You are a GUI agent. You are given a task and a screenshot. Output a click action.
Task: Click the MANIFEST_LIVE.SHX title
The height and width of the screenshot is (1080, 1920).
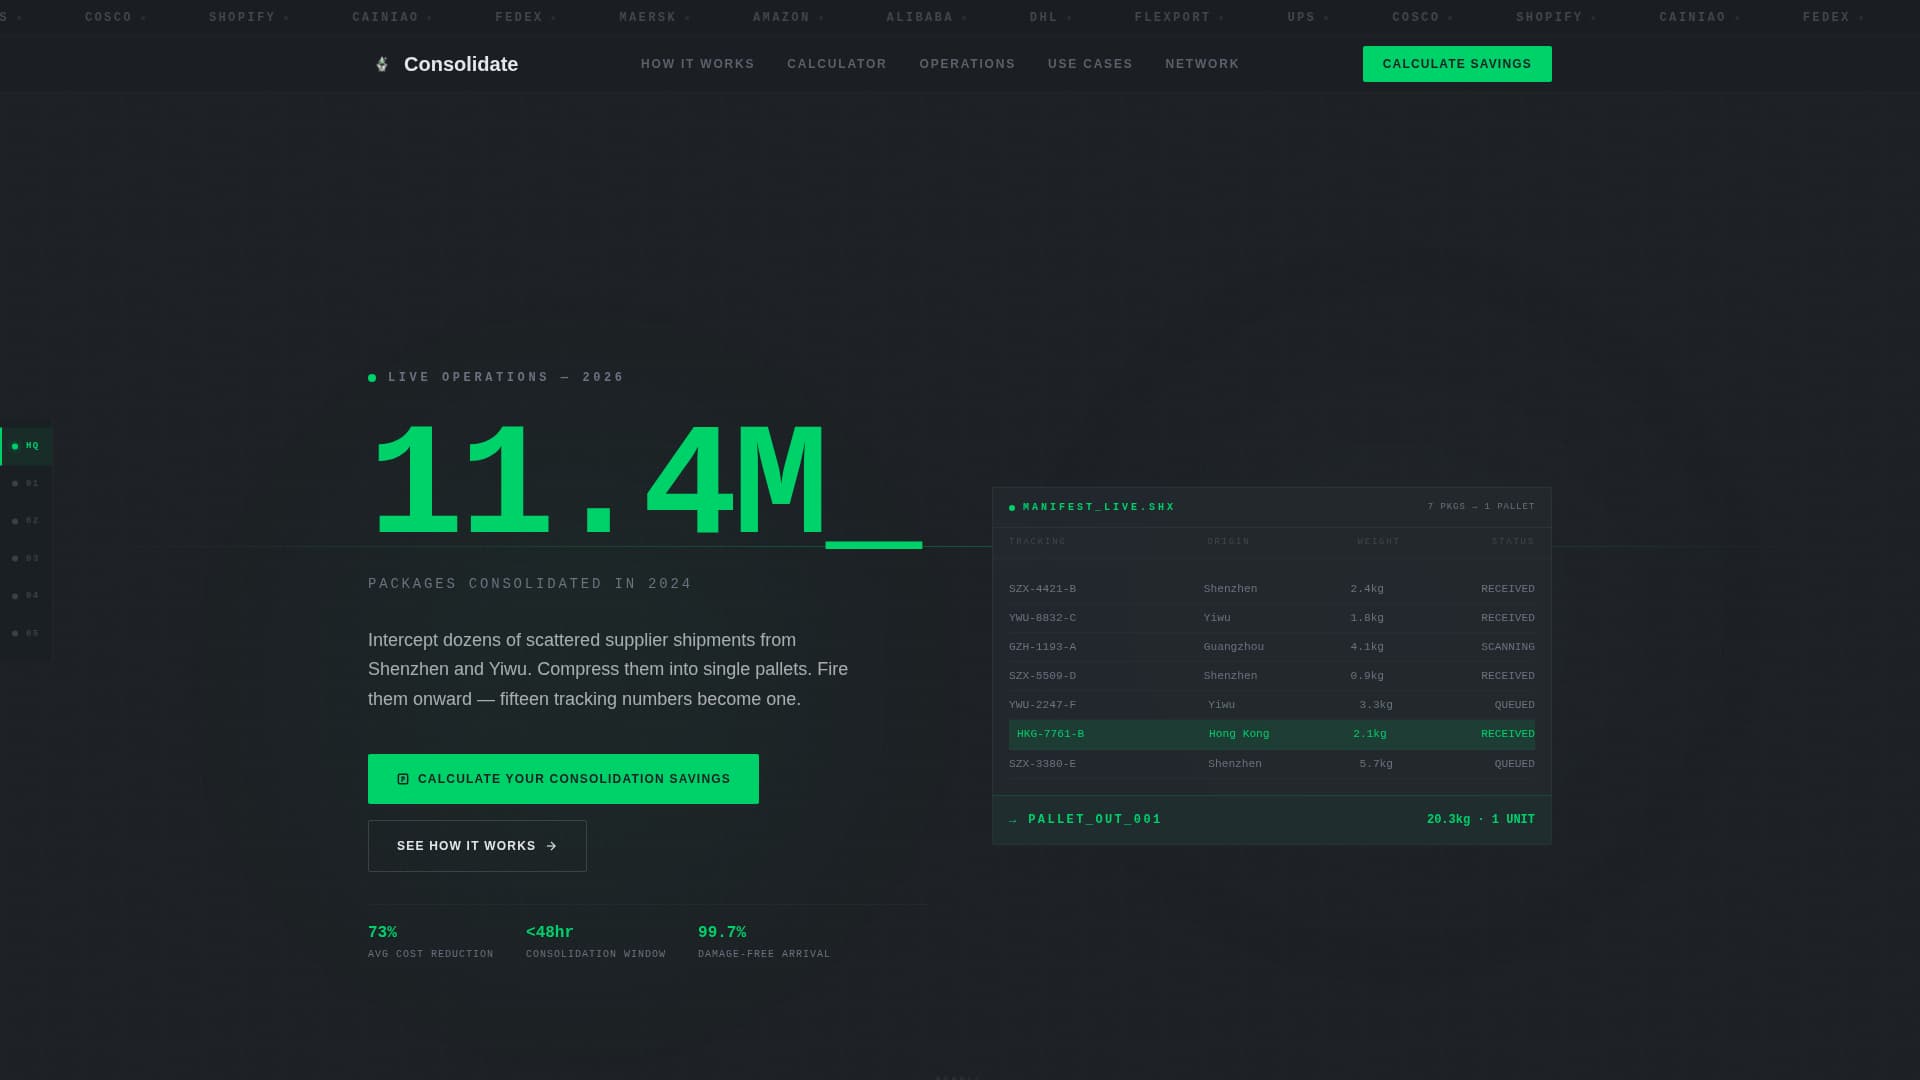pyautogui.click(x=1099, y=508)
